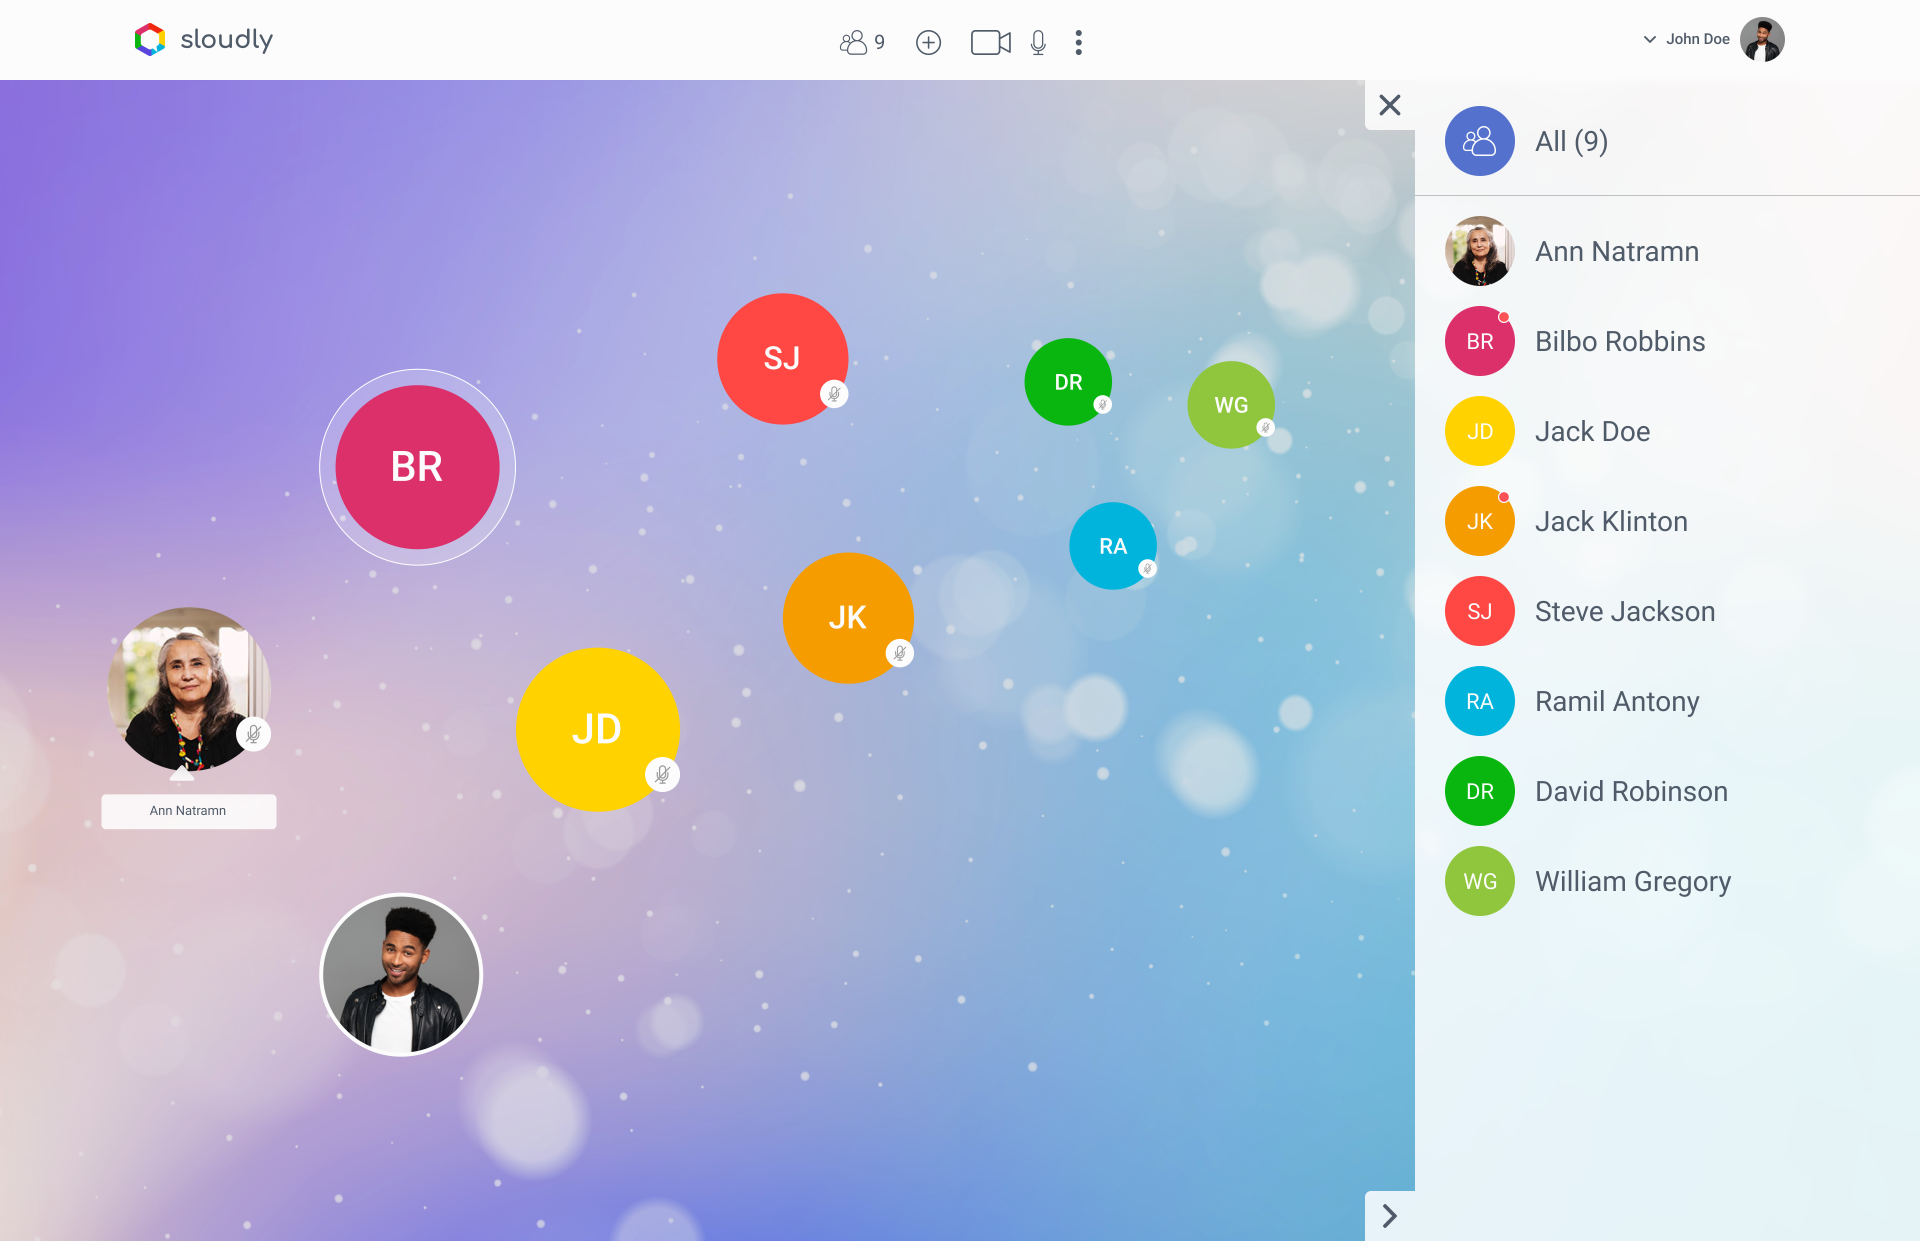
Task: Select David Robinson name in list
Action: point(1631,791)
